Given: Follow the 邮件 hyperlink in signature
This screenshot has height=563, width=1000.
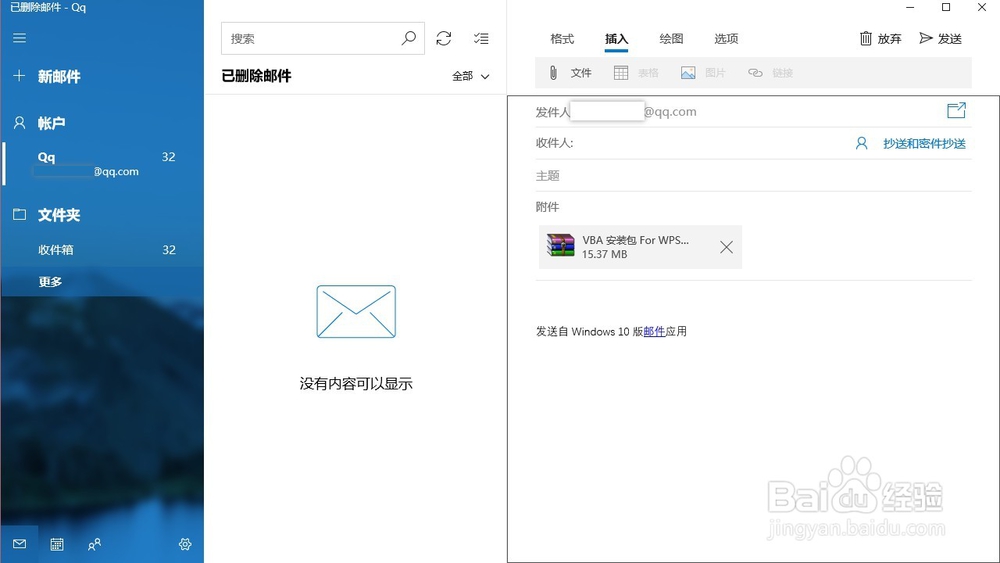Looking at the screenshot, I should pos(654,332).
